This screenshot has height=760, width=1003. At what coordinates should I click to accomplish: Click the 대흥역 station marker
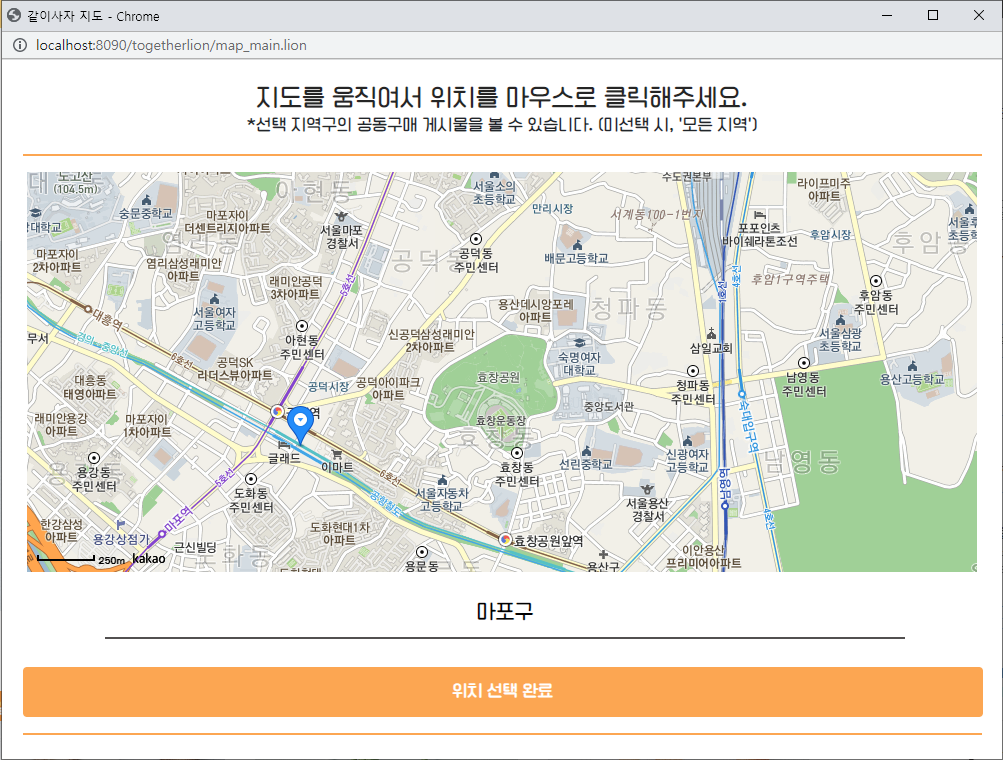[88, 309]
